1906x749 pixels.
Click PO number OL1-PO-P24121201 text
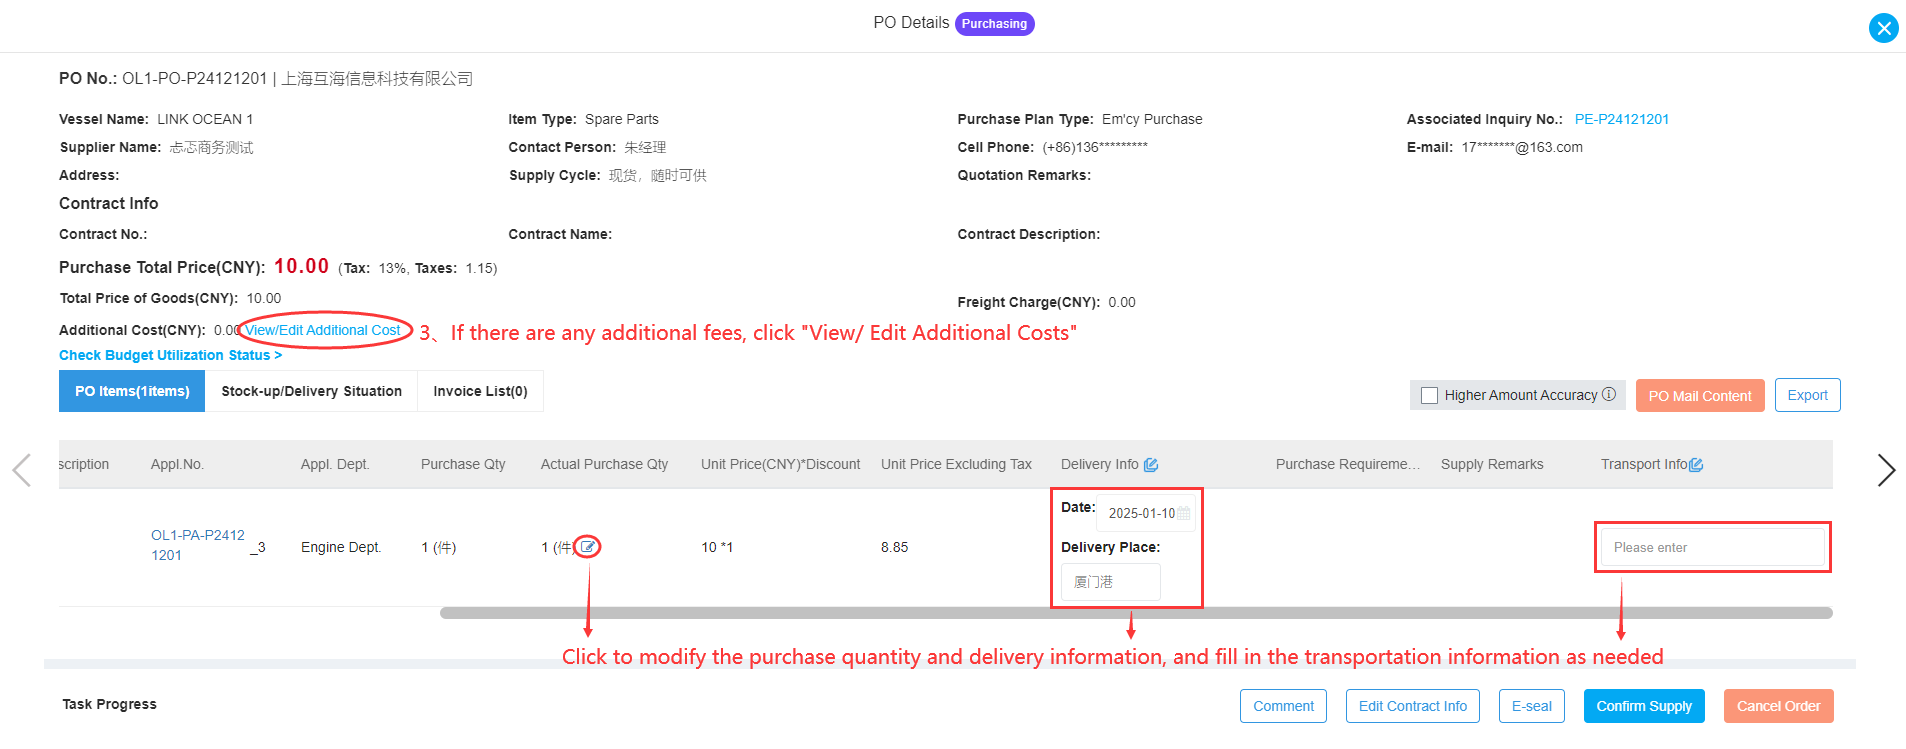coord(195,78)
